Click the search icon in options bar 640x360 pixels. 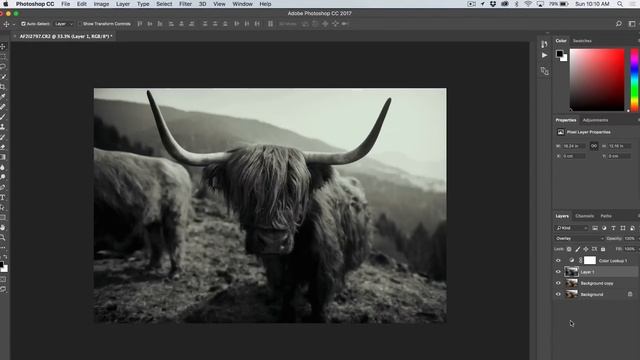click(619, 24)
